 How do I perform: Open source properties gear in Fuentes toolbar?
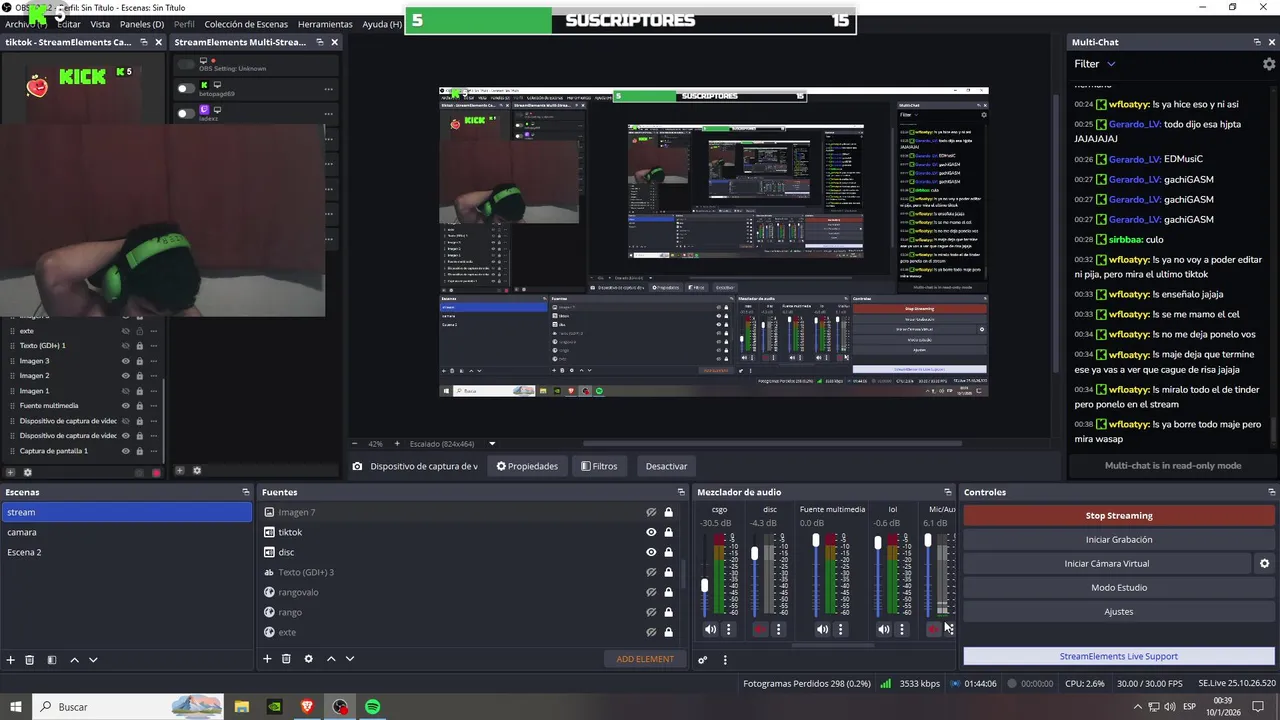[308, 658]
